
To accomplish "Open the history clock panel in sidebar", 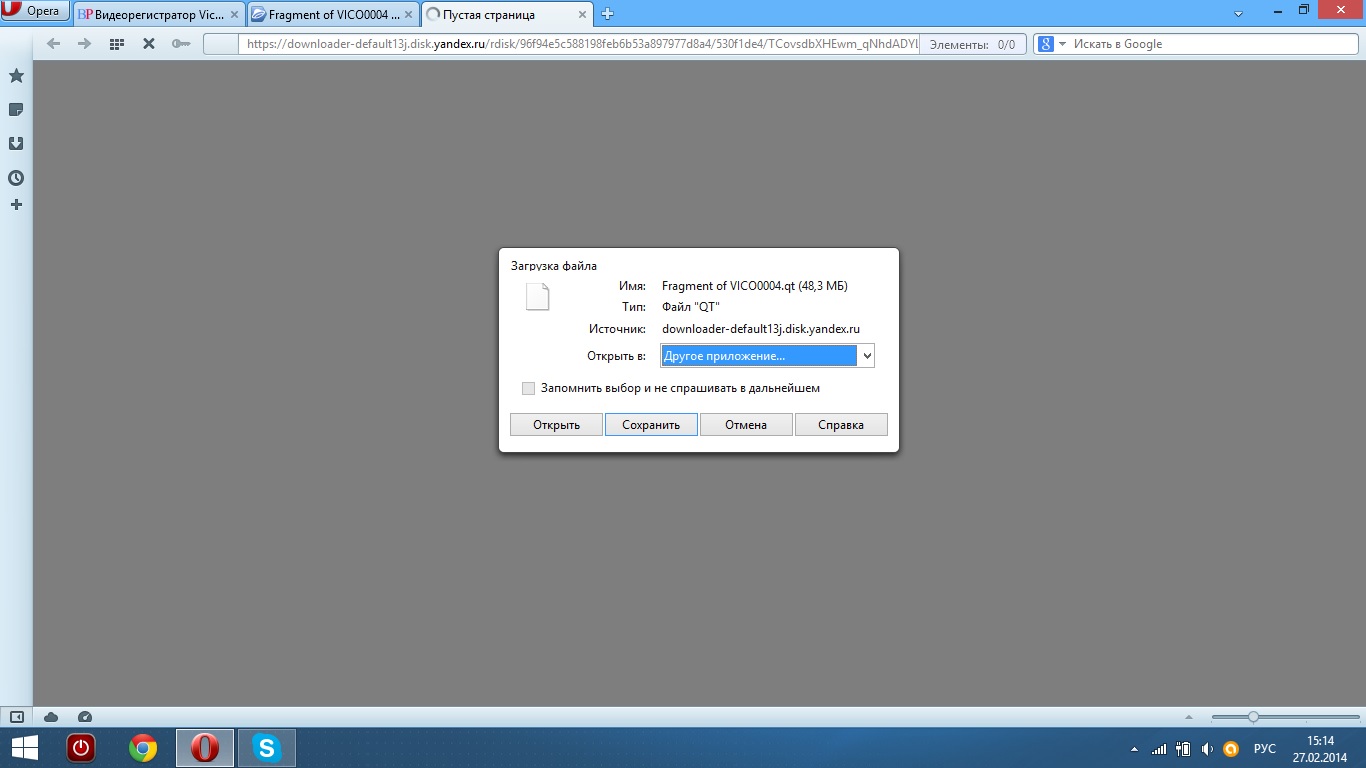I will (16, 178).
